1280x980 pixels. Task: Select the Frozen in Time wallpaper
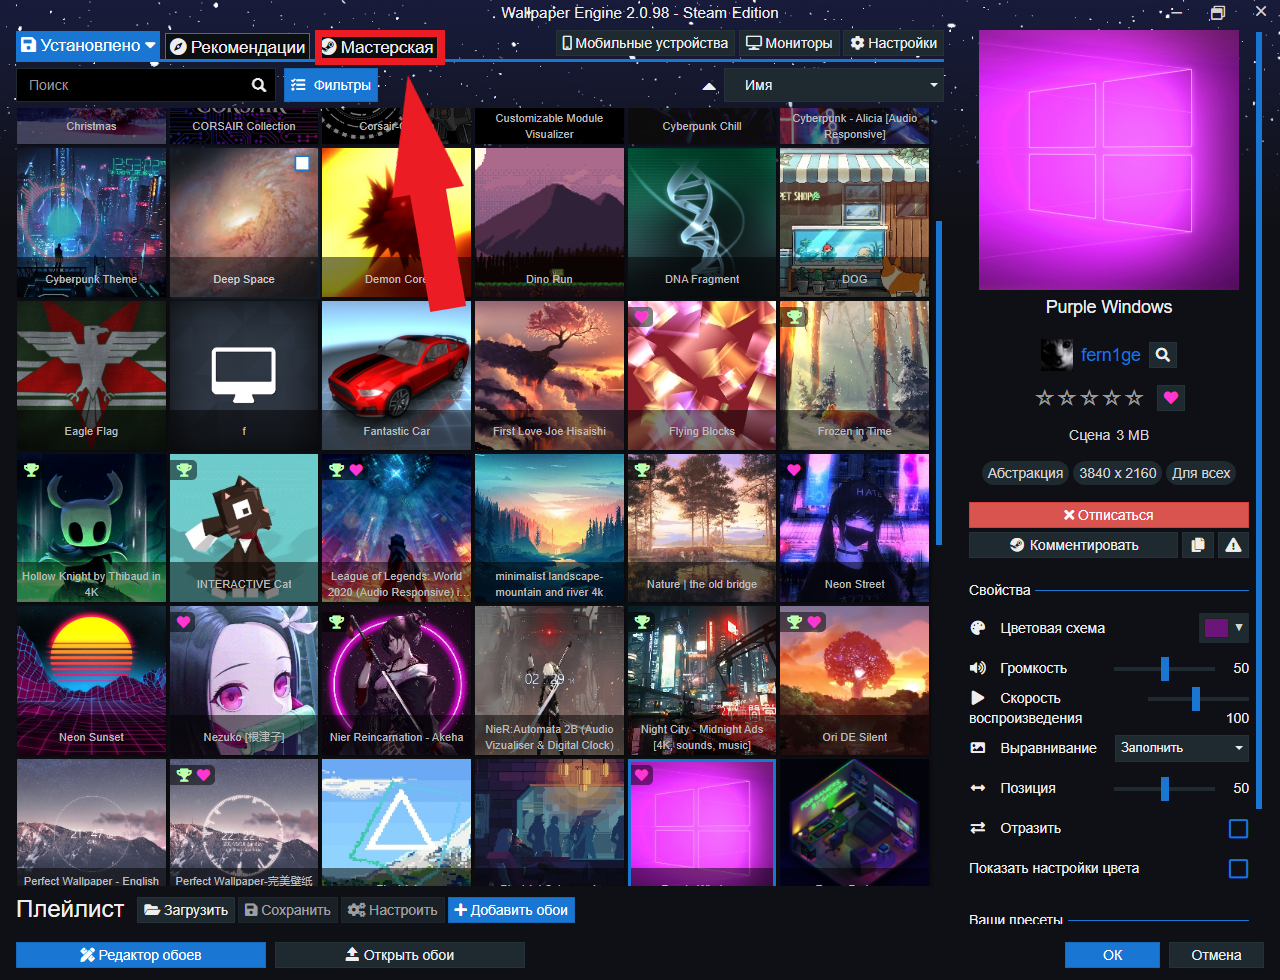(854, 375)
